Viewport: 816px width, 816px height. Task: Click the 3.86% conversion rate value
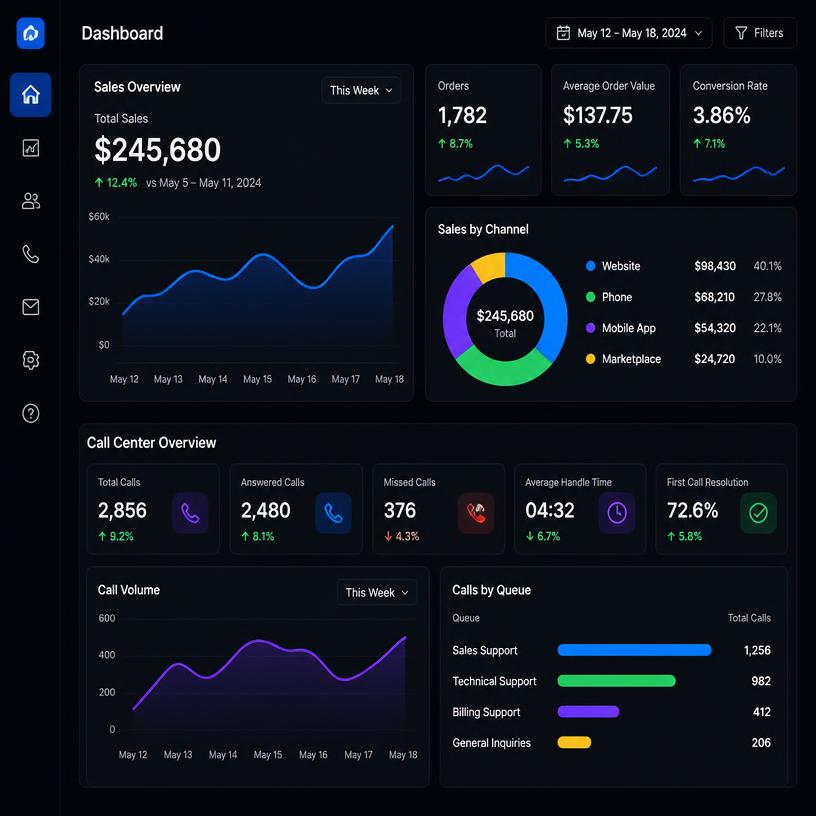(721, 116)
